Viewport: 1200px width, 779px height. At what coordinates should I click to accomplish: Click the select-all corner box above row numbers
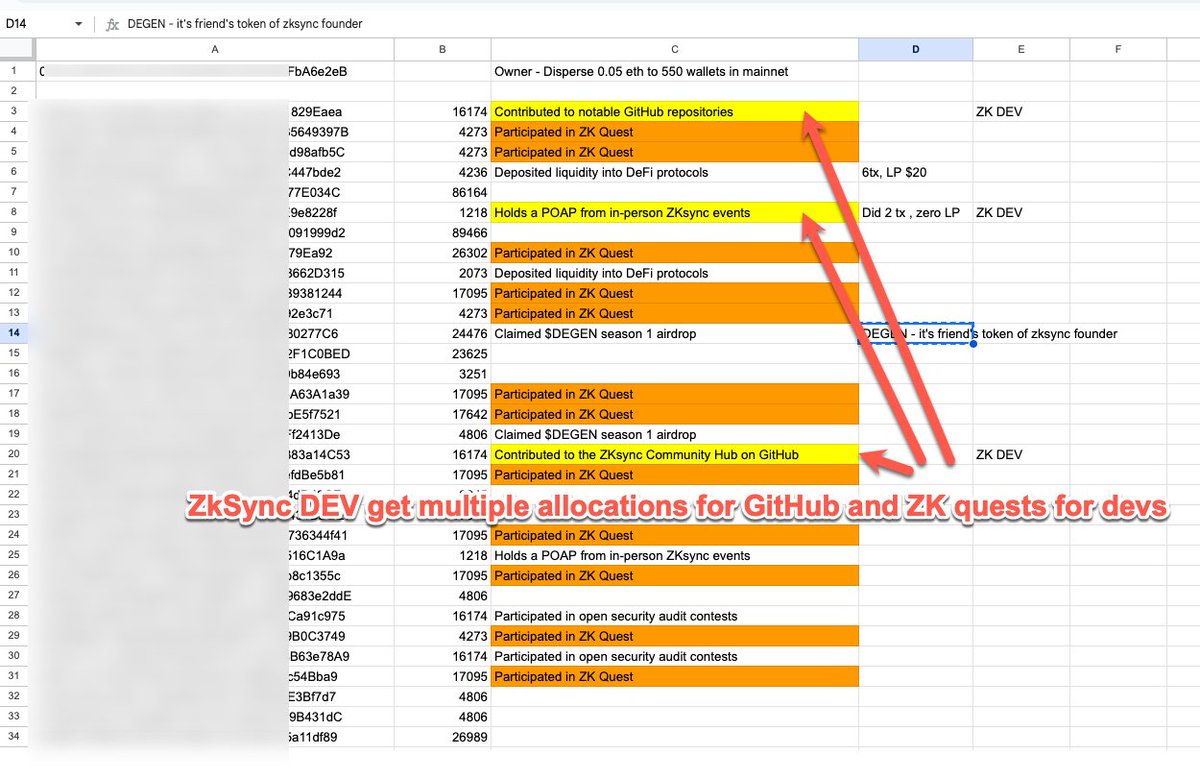15,48
